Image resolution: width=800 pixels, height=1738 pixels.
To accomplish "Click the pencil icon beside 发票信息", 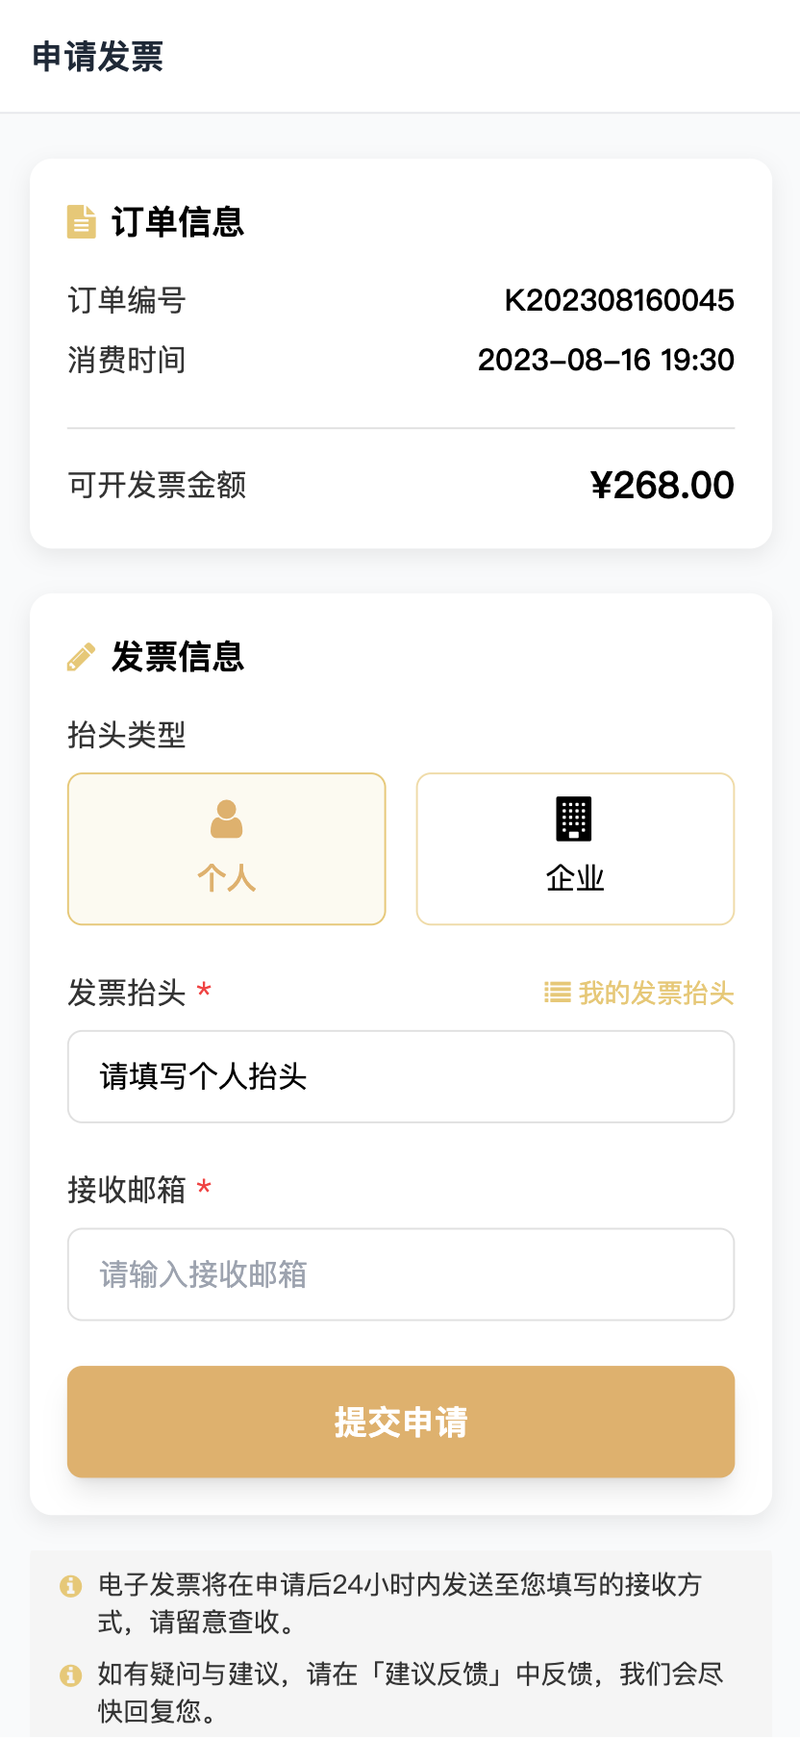I will (81, 657).
